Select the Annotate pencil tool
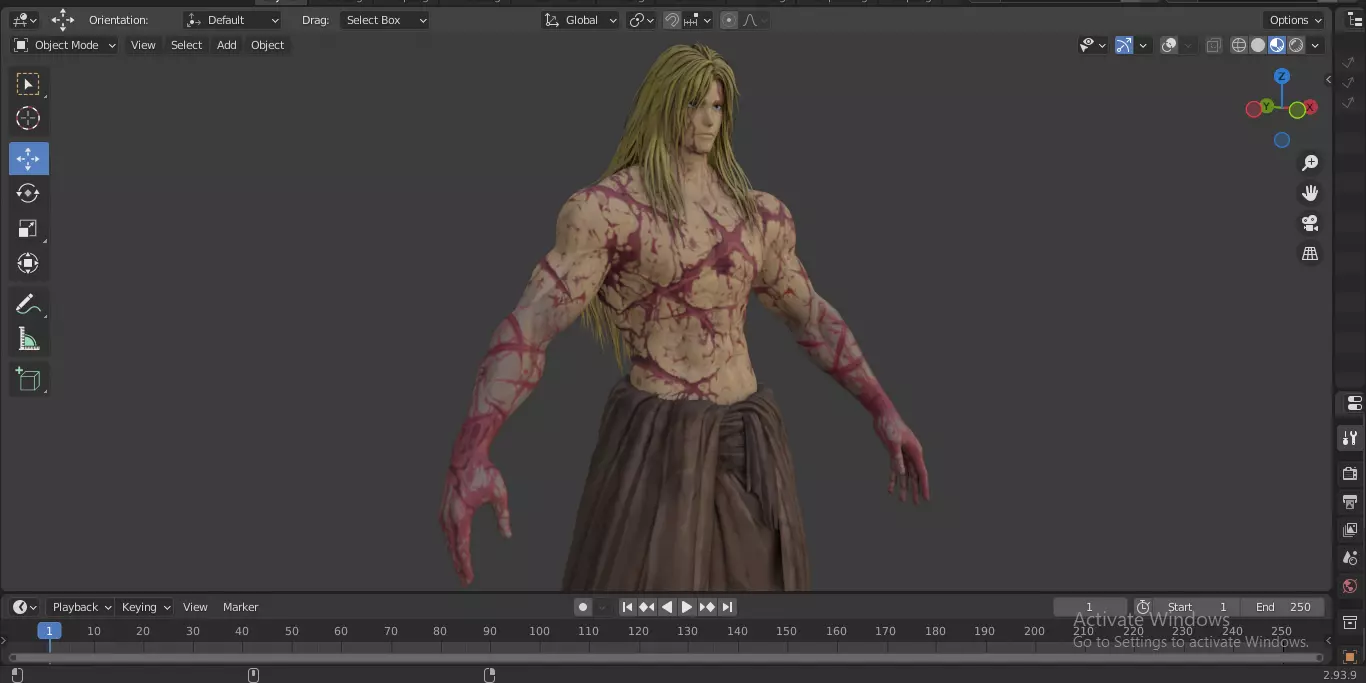This screenshot has height=683, width=1366. click(x=28, y=305)
